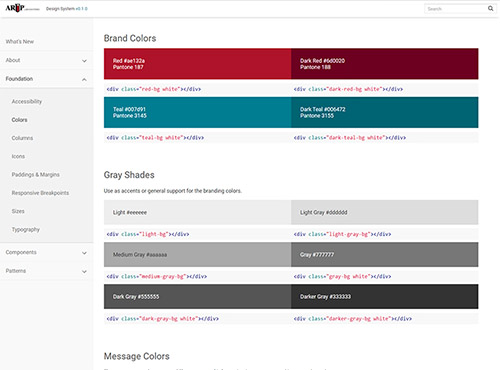Screen dimensions: 500x370
Task: Click the medium-gray-bg code snippet
Action: [x=157, y=277]
